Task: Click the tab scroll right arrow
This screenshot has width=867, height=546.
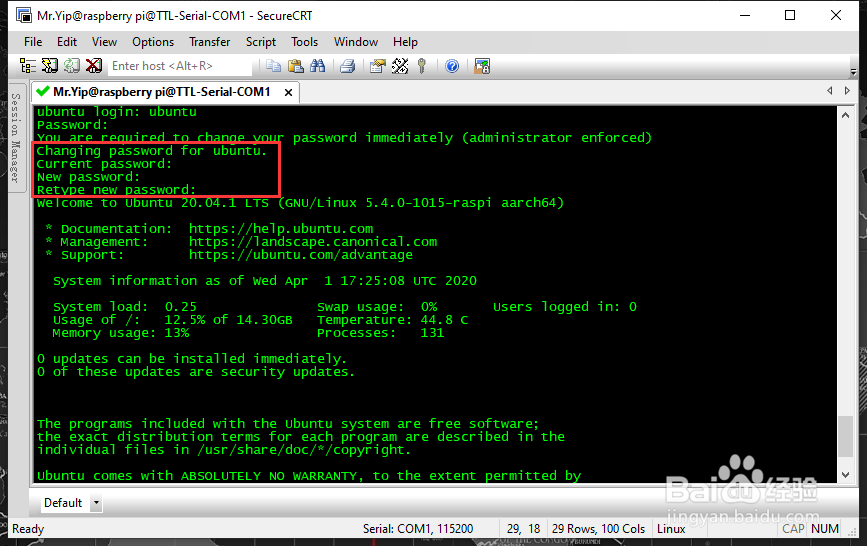Action: tap(847, 91)
